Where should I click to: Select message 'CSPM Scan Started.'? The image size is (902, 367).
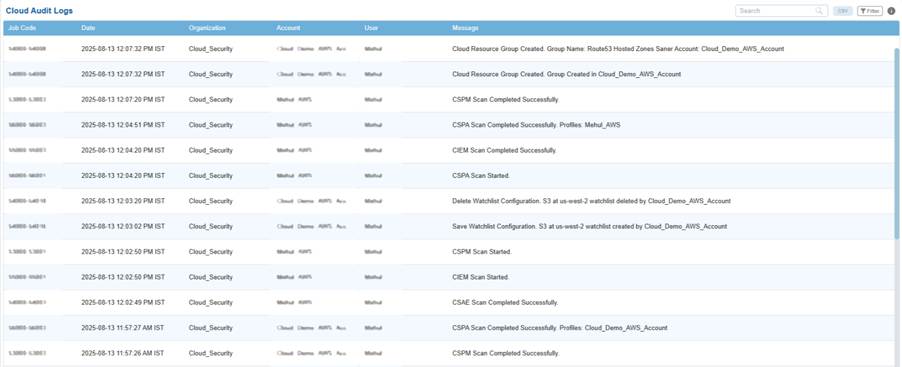click(x=482, y=251)
